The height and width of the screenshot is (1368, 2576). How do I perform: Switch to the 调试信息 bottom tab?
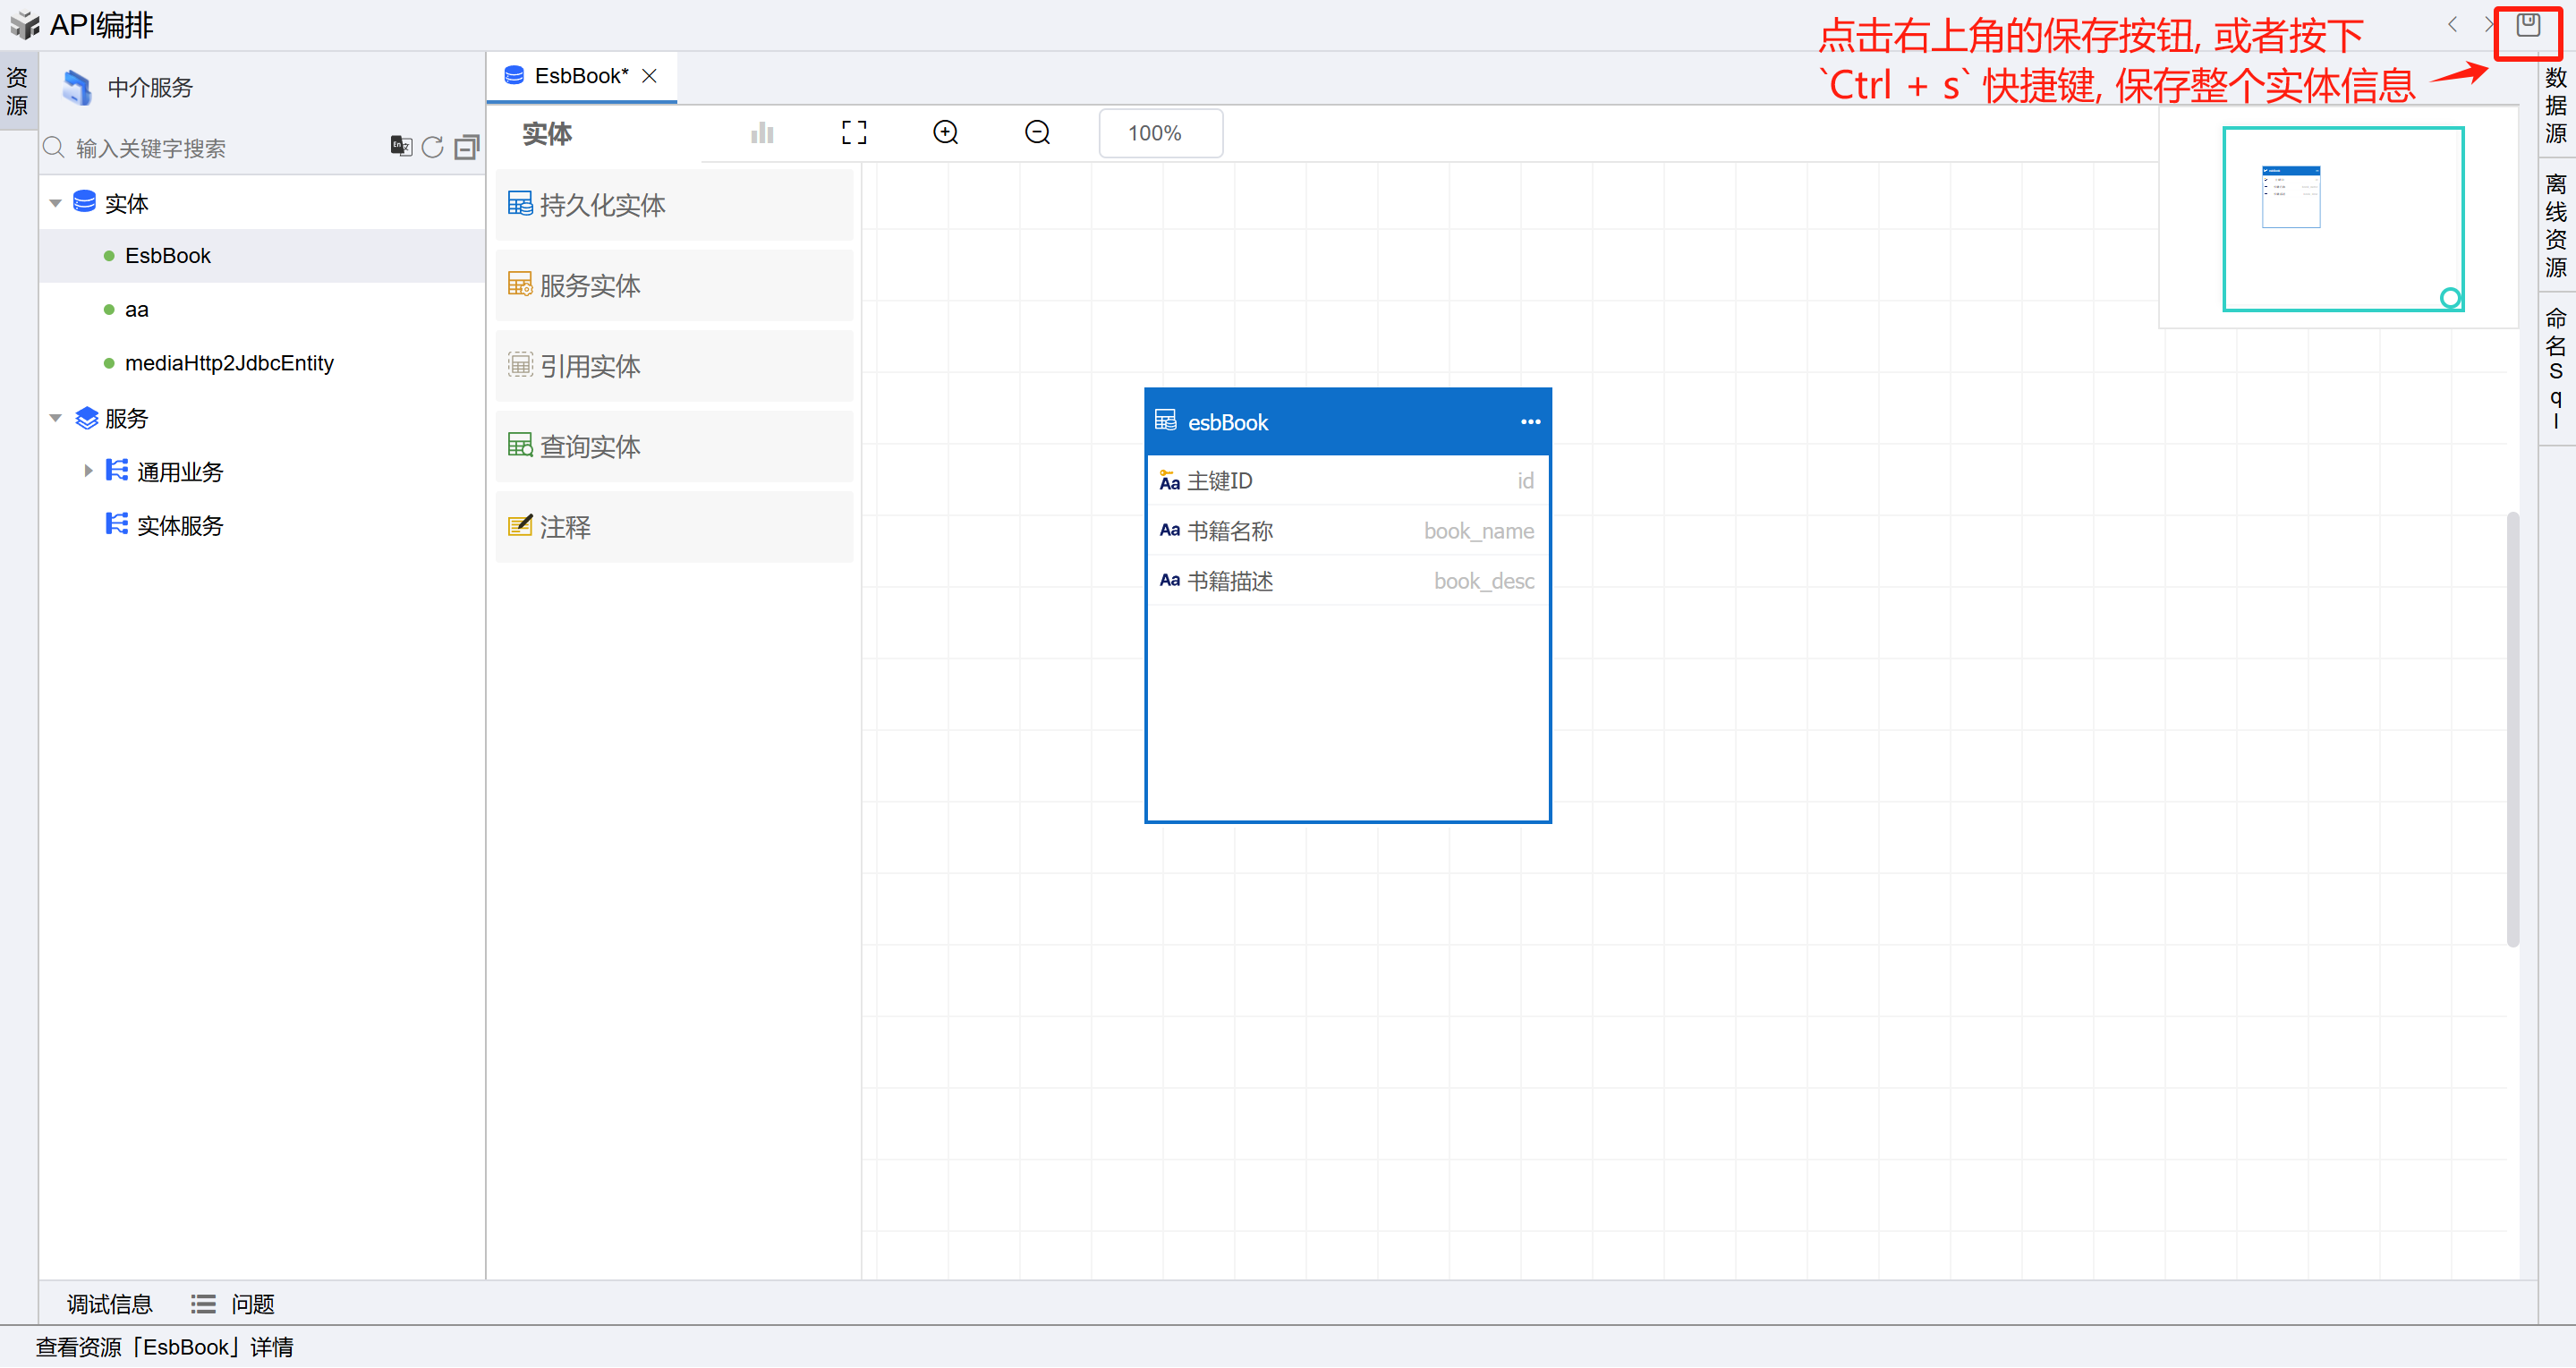[x=109, y=1304]
